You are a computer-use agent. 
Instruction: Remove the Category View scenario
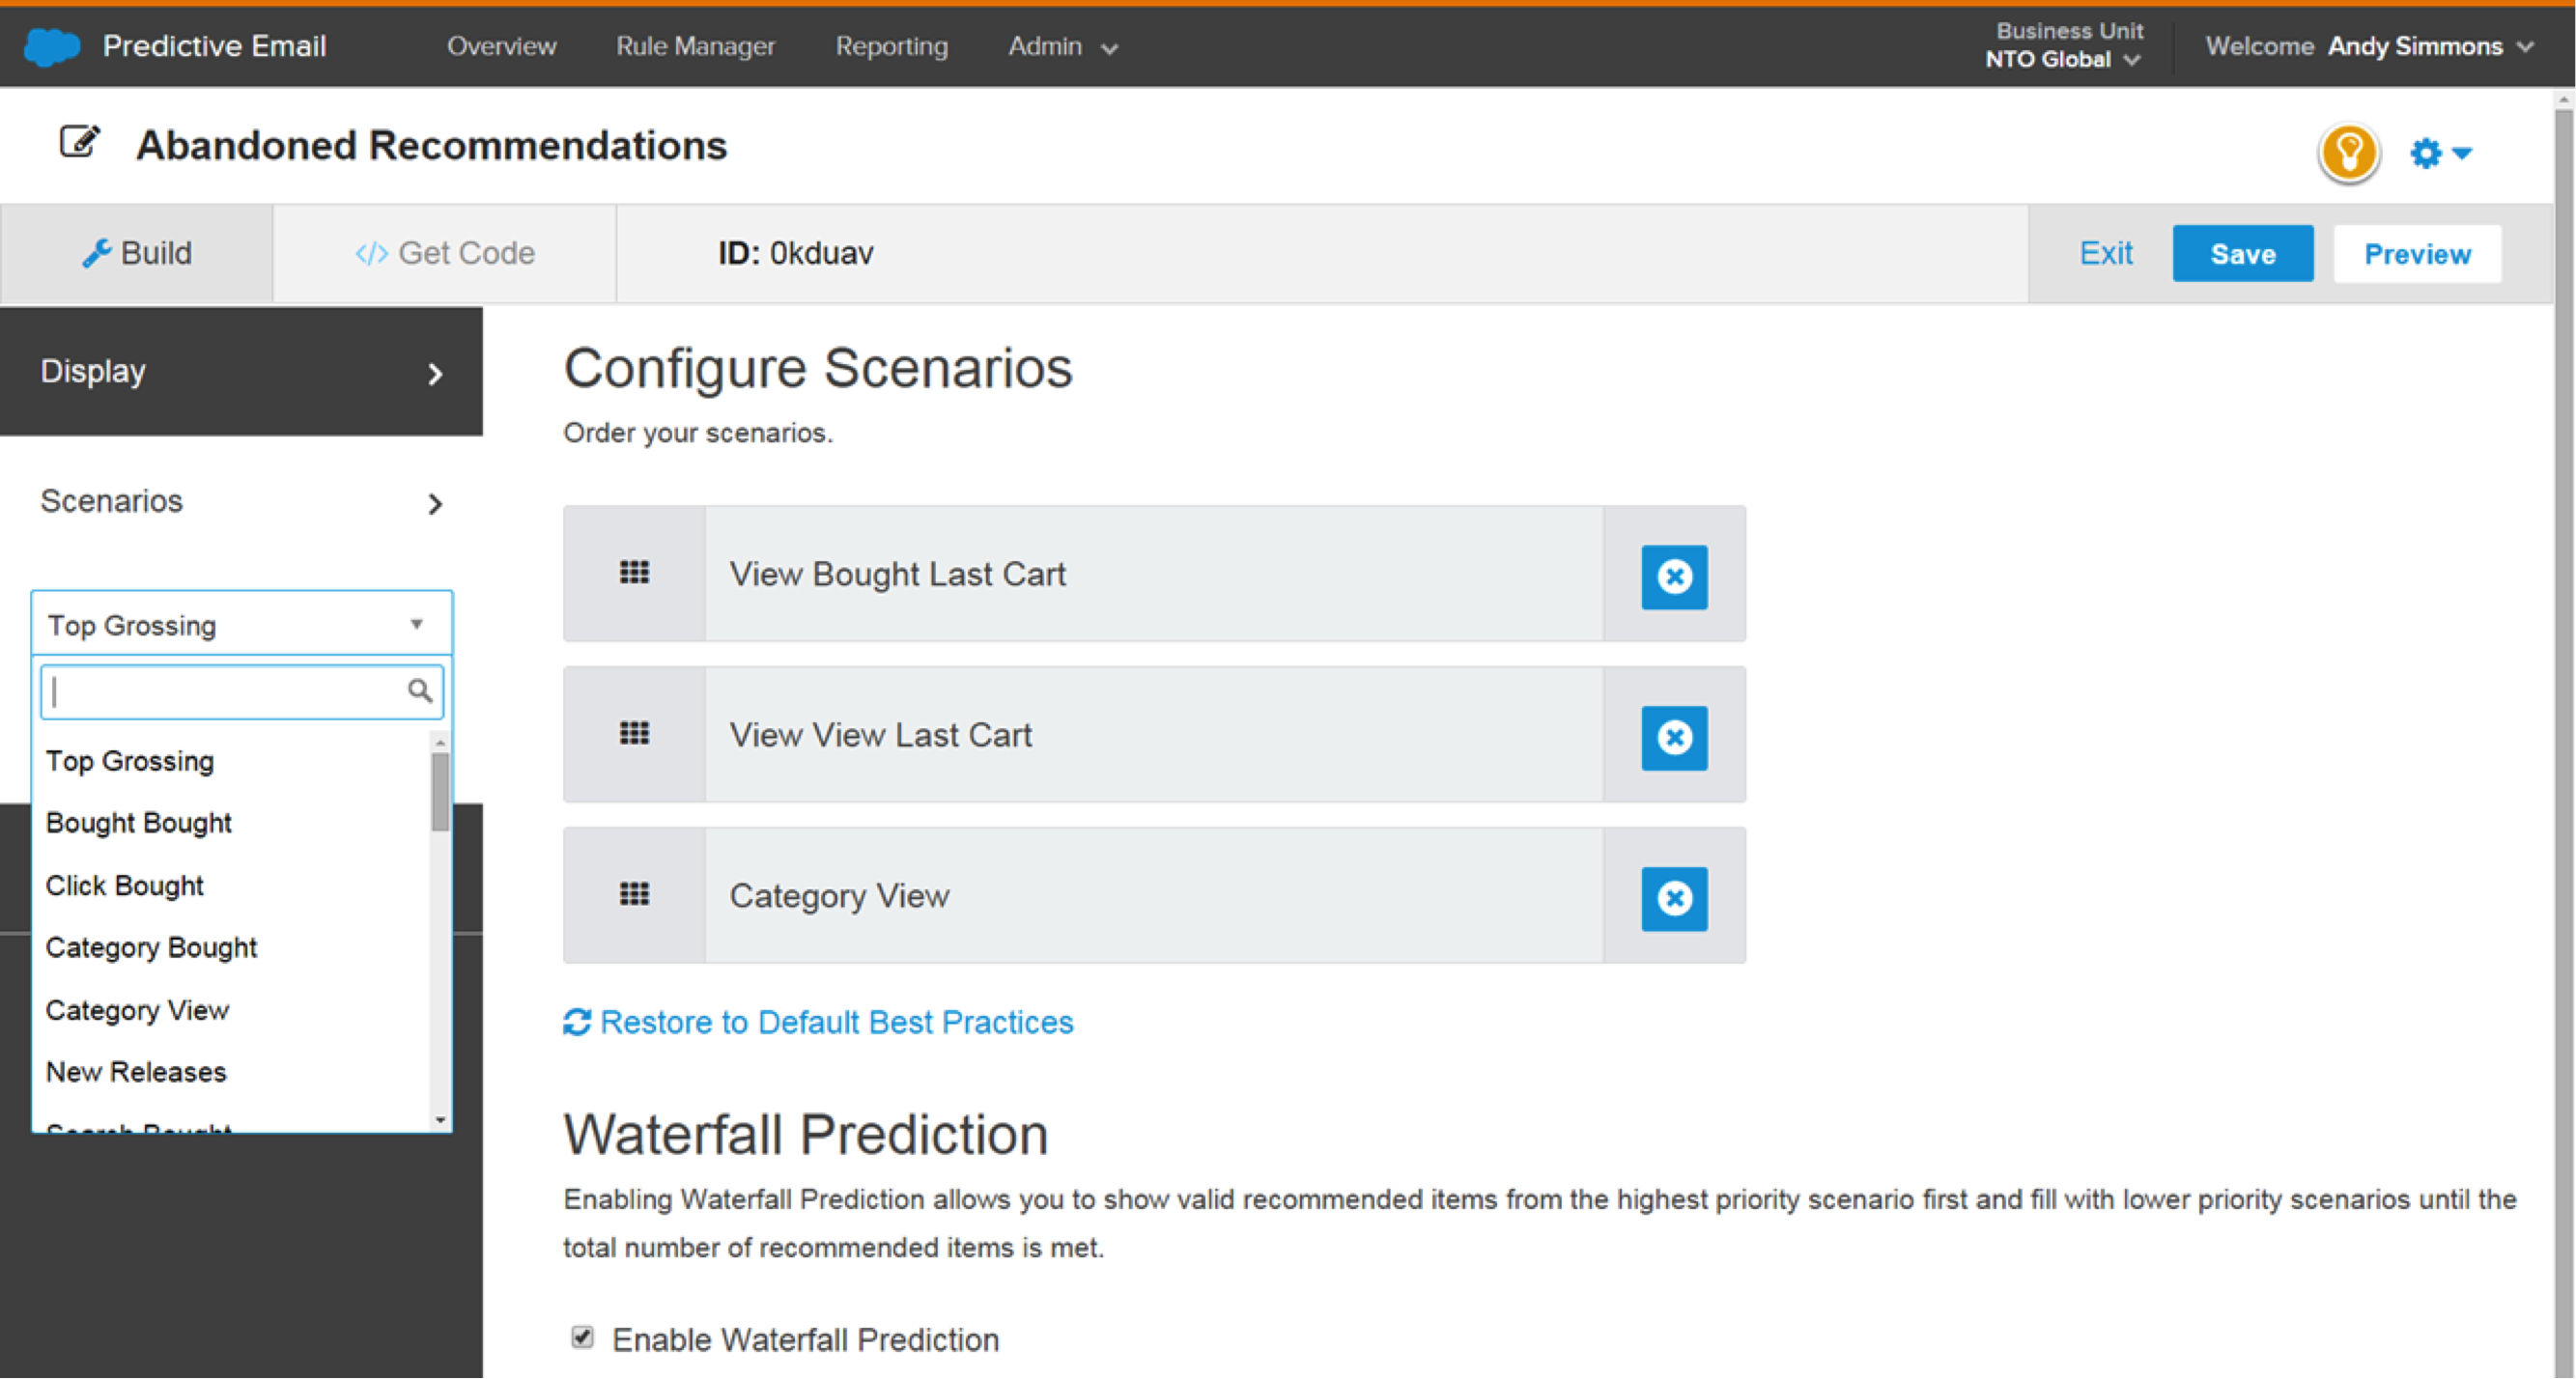tap(1673, 898)
